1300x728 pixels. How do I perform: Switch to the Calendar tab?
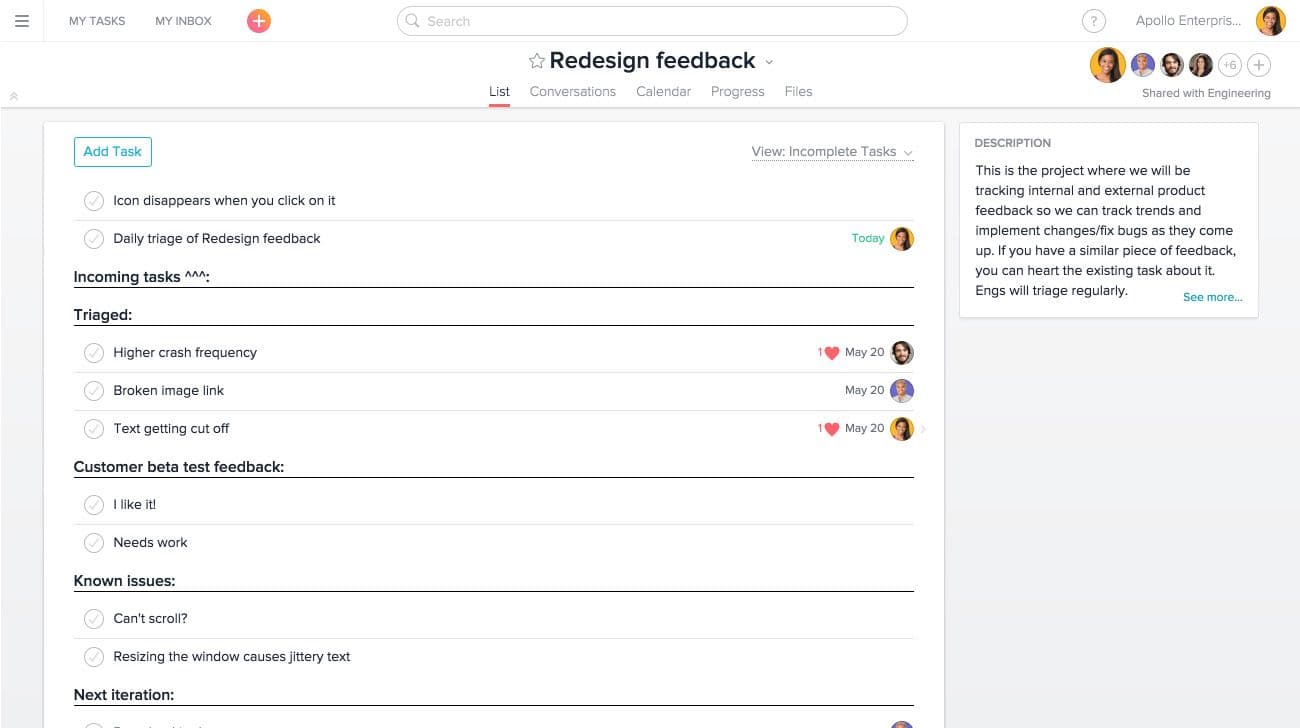click(663, 91)
